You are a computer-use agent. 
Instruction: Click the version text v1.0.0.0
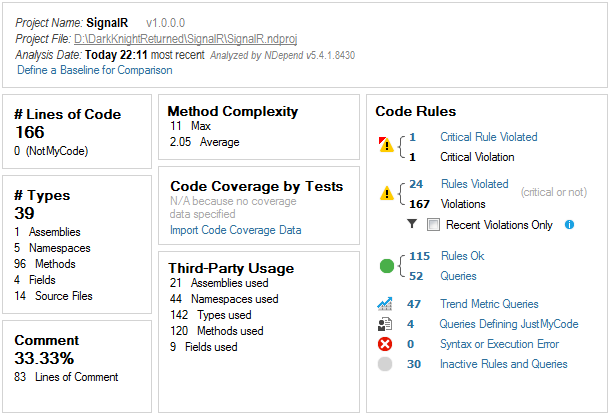coord(165,23)
